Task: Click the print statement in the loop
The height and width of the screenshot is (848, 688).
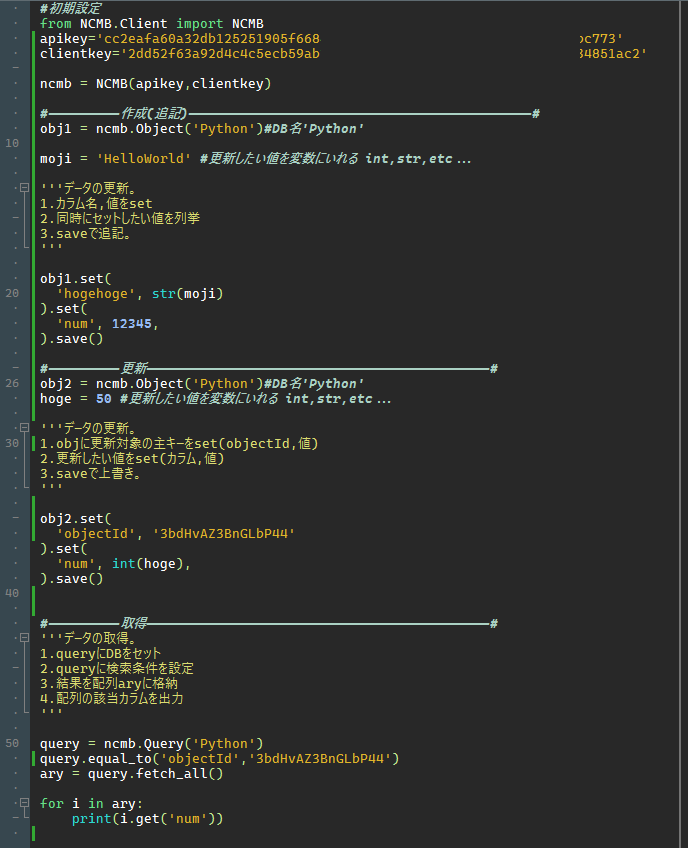Action: coord(147,819)
